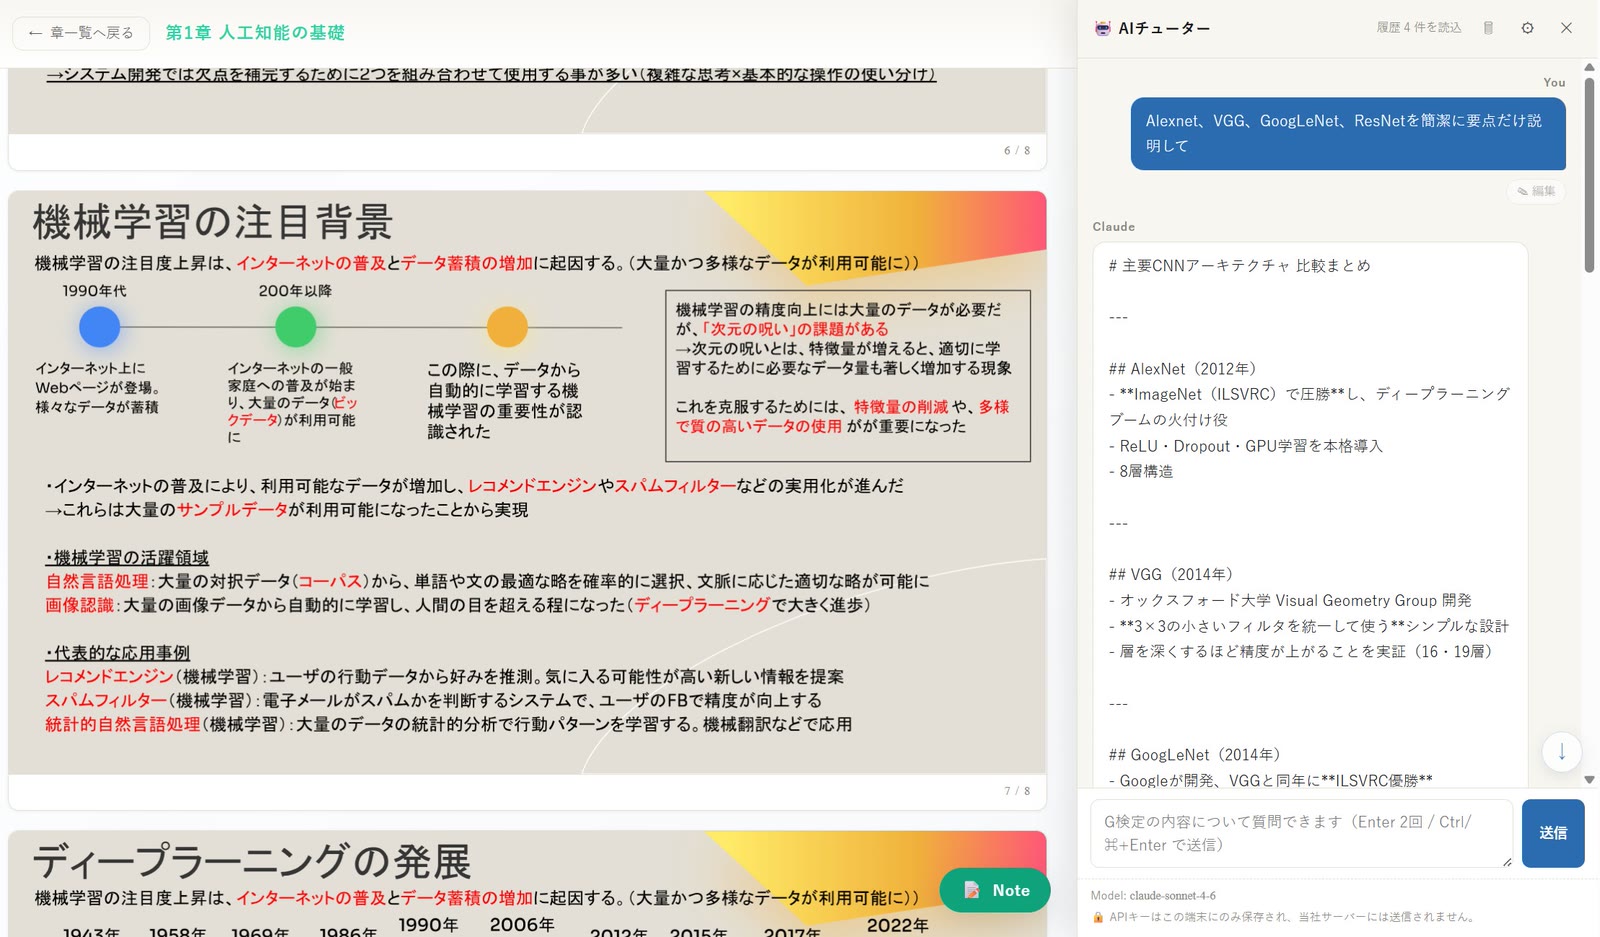
Task: Click the ・代表的な応用事例 heading
Action: point(117,652)
